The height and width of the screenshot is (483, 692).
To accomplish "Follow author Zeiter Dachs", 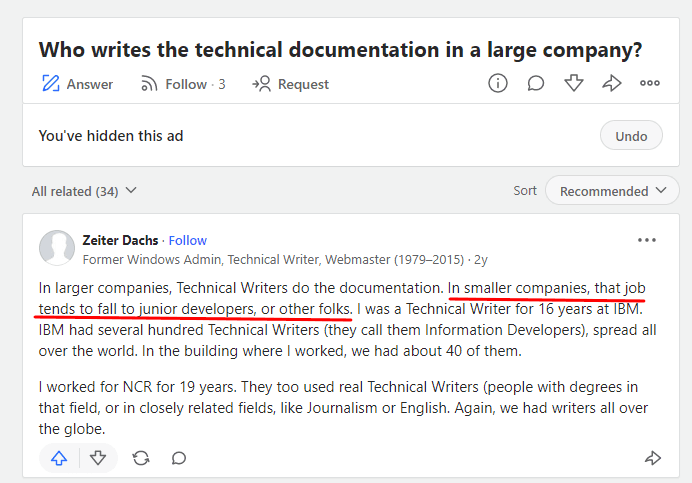I will (188, 240).
